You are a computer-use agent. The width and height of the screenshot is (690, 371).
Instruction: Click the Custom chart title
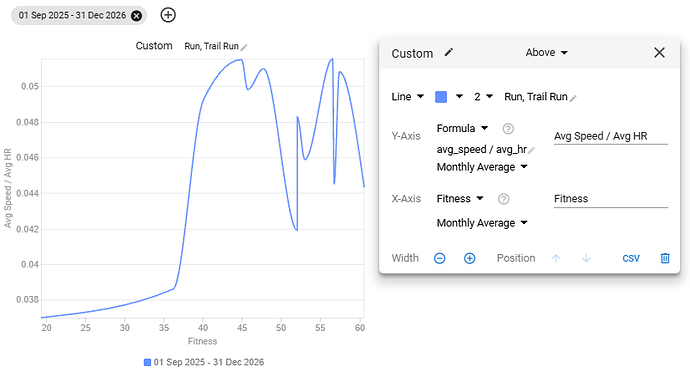[154, 46]
